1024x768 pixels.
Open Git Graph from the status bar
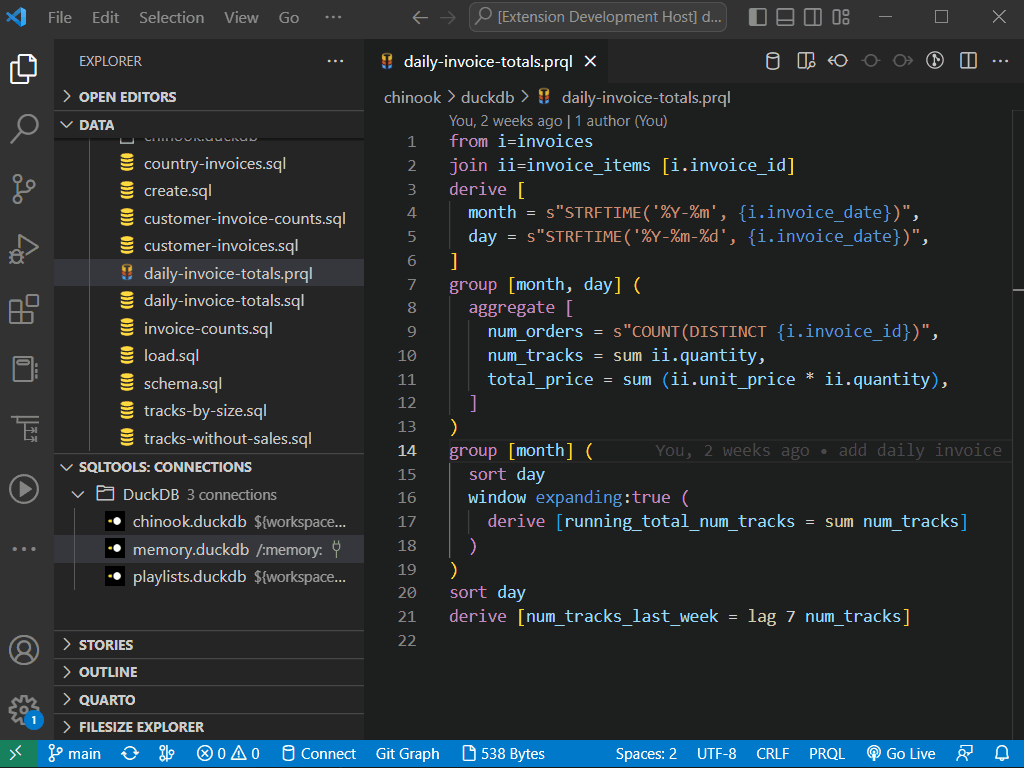[407, 753]
